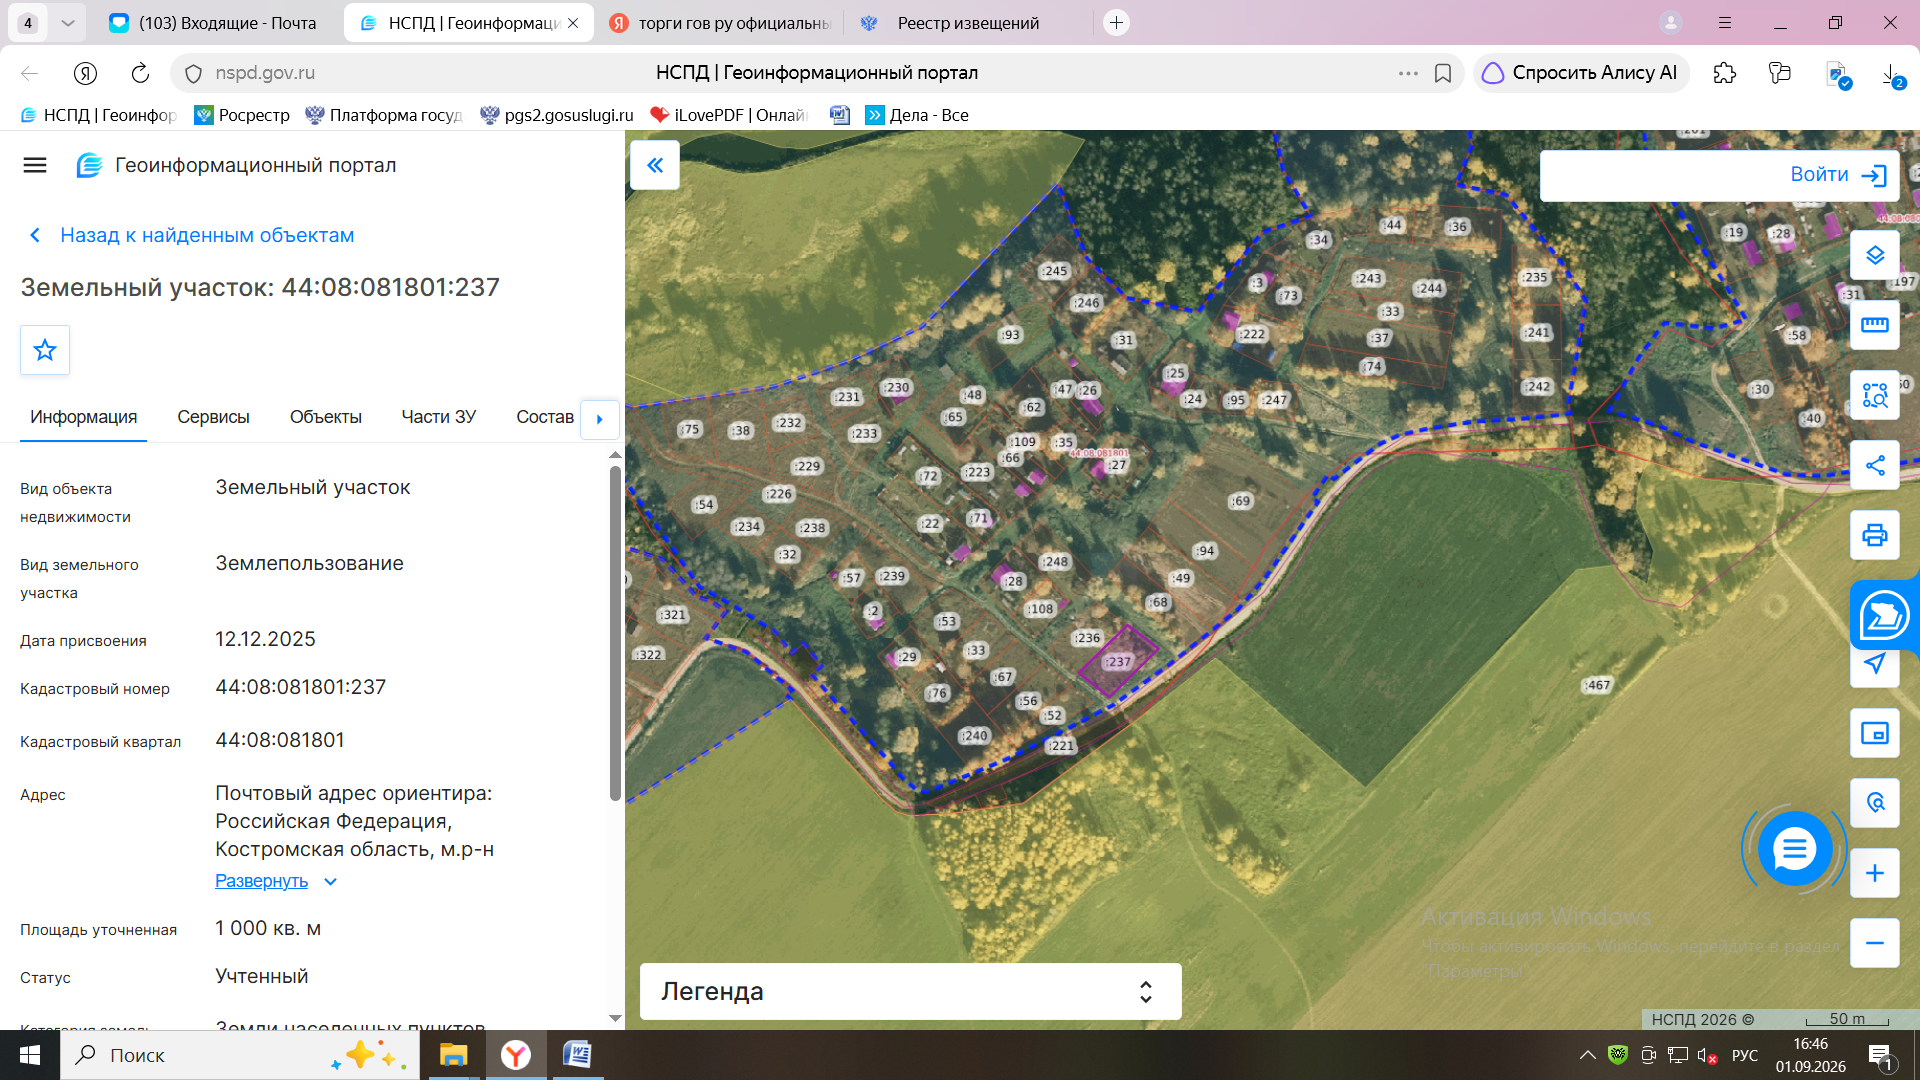
Task: Toggle the browser bookmark icon
Action: pyautogui.click(x=1443, y=73)
